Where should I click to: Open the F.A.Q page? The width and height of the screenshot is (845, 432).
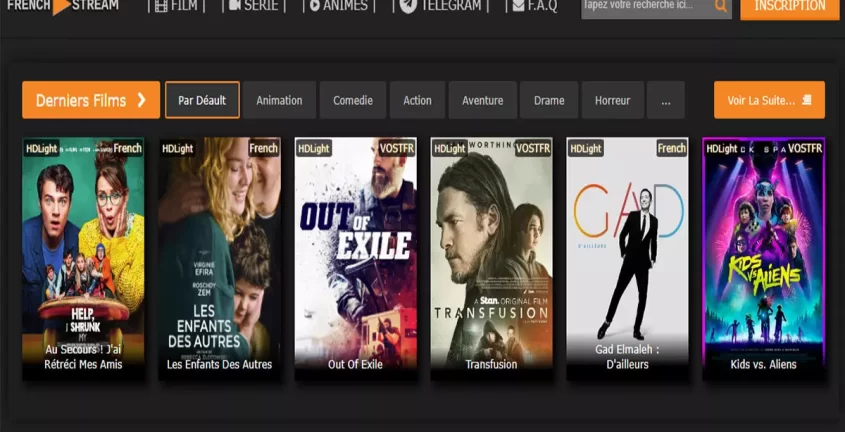tap(535, 6)
